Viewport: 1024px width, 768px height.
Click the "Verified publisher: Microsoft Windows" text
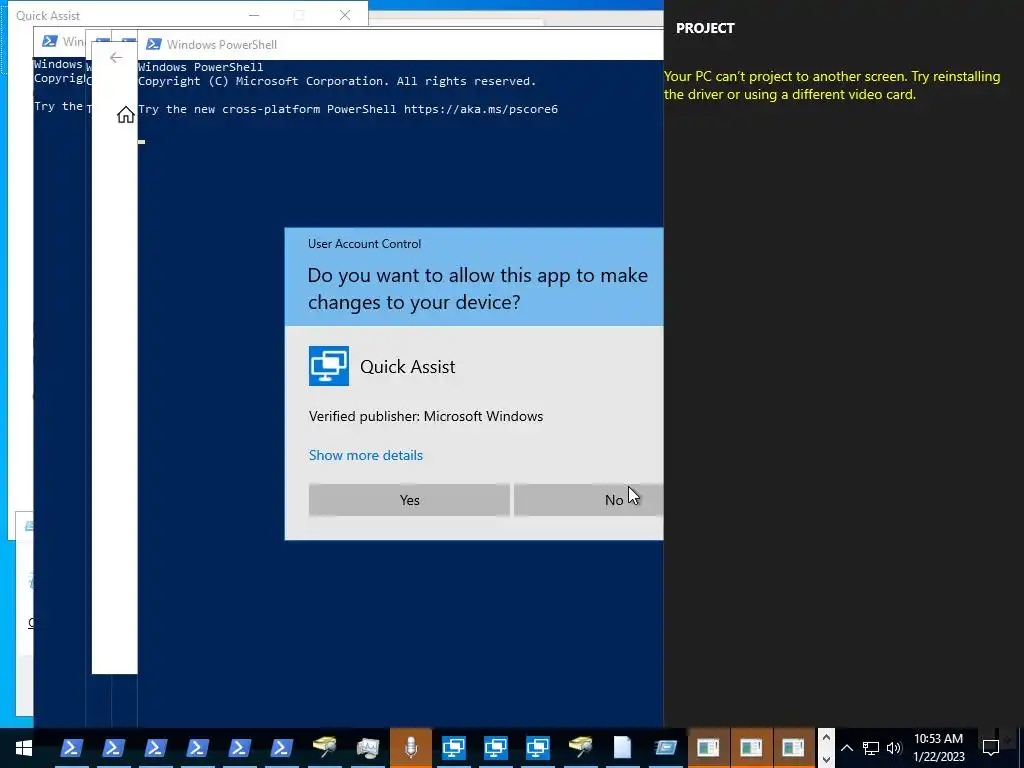coord(426,416)
